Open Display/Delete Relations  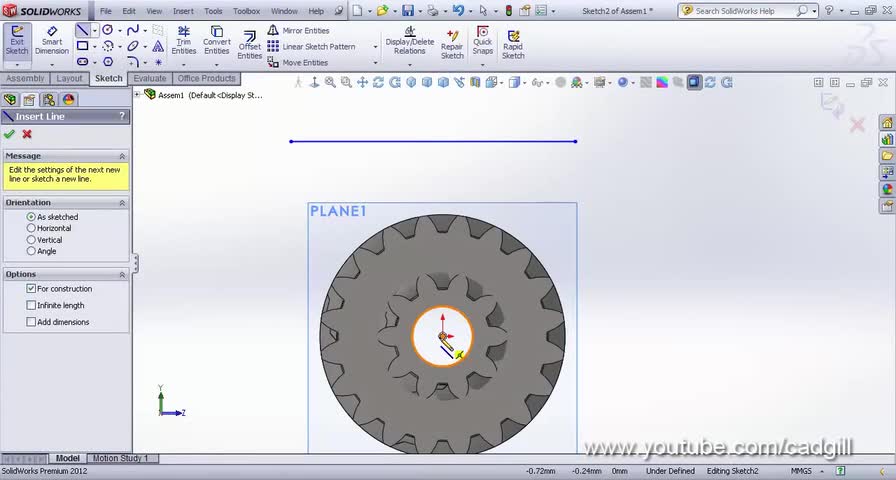[x=410, y=40]
